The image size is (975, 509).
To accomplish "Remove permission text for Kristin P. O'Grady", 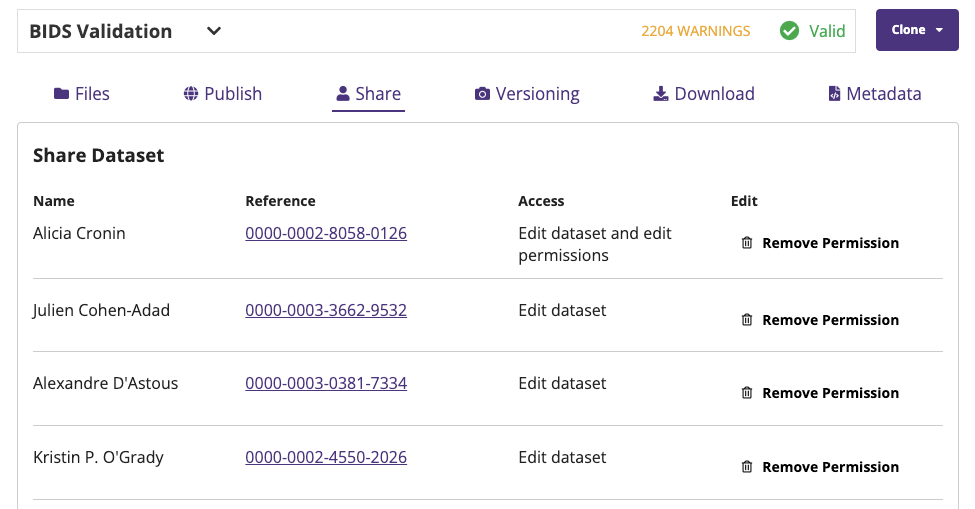I will click(831, 467).
